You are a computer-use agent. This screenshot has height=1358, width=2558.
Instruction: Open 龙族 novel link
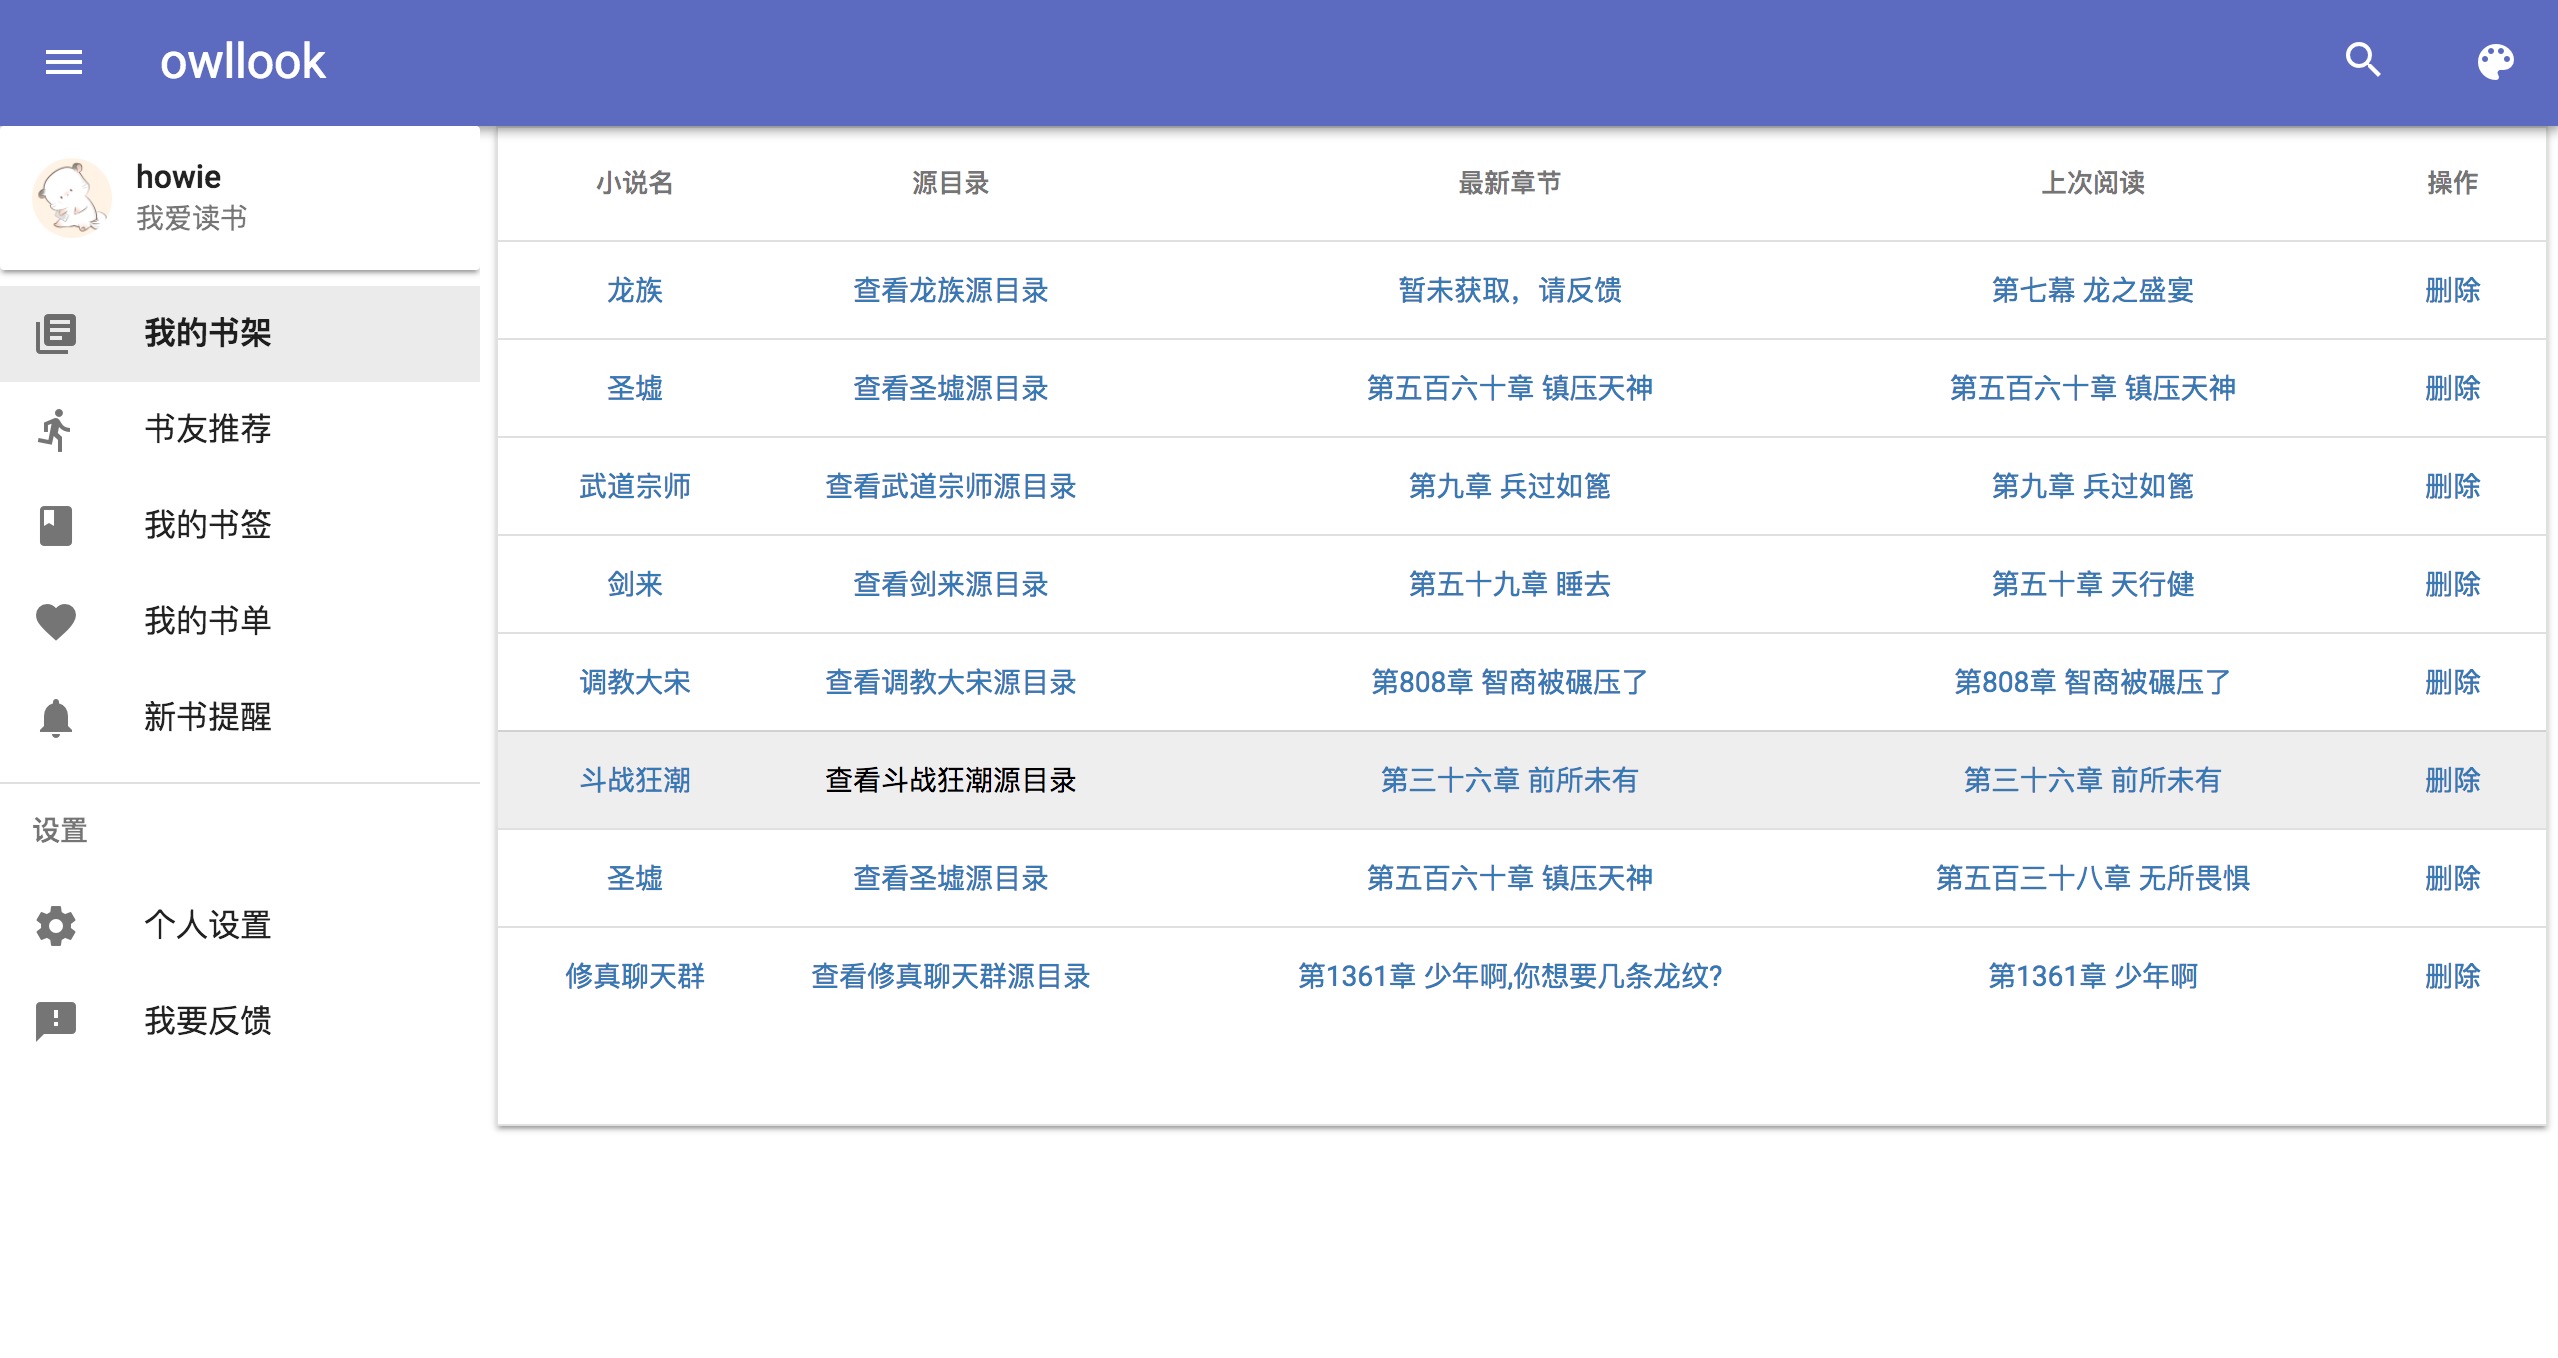(x=635, y=290)
